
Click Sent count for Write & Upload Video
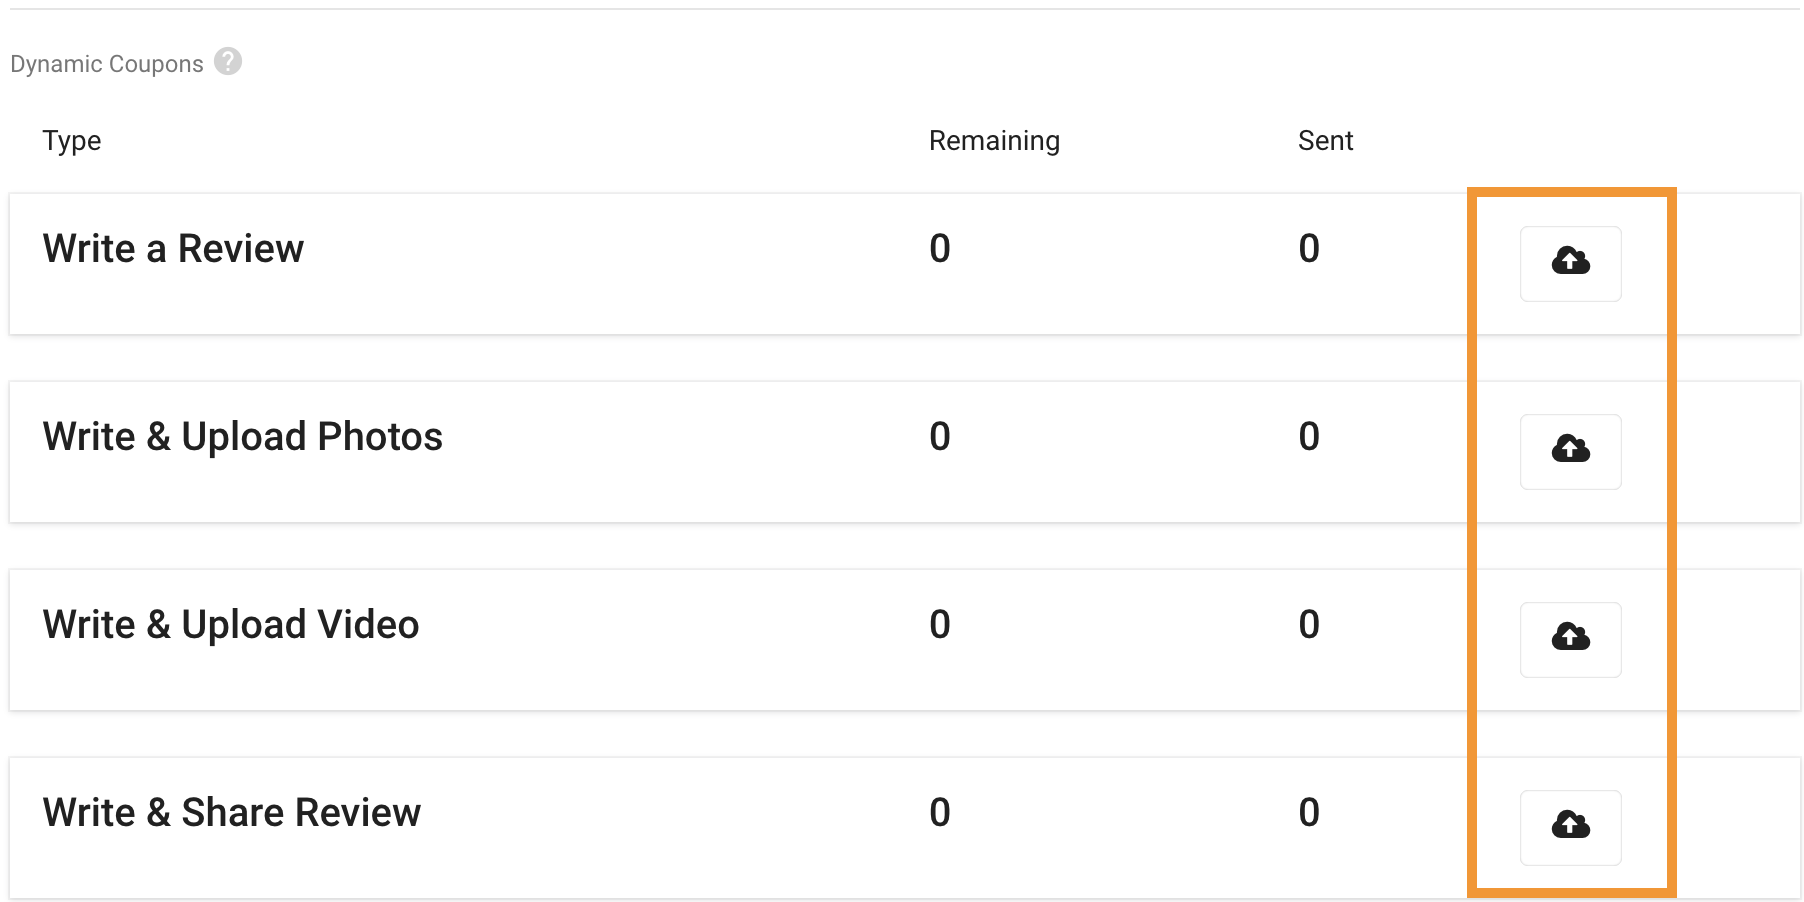[1309, 624]
